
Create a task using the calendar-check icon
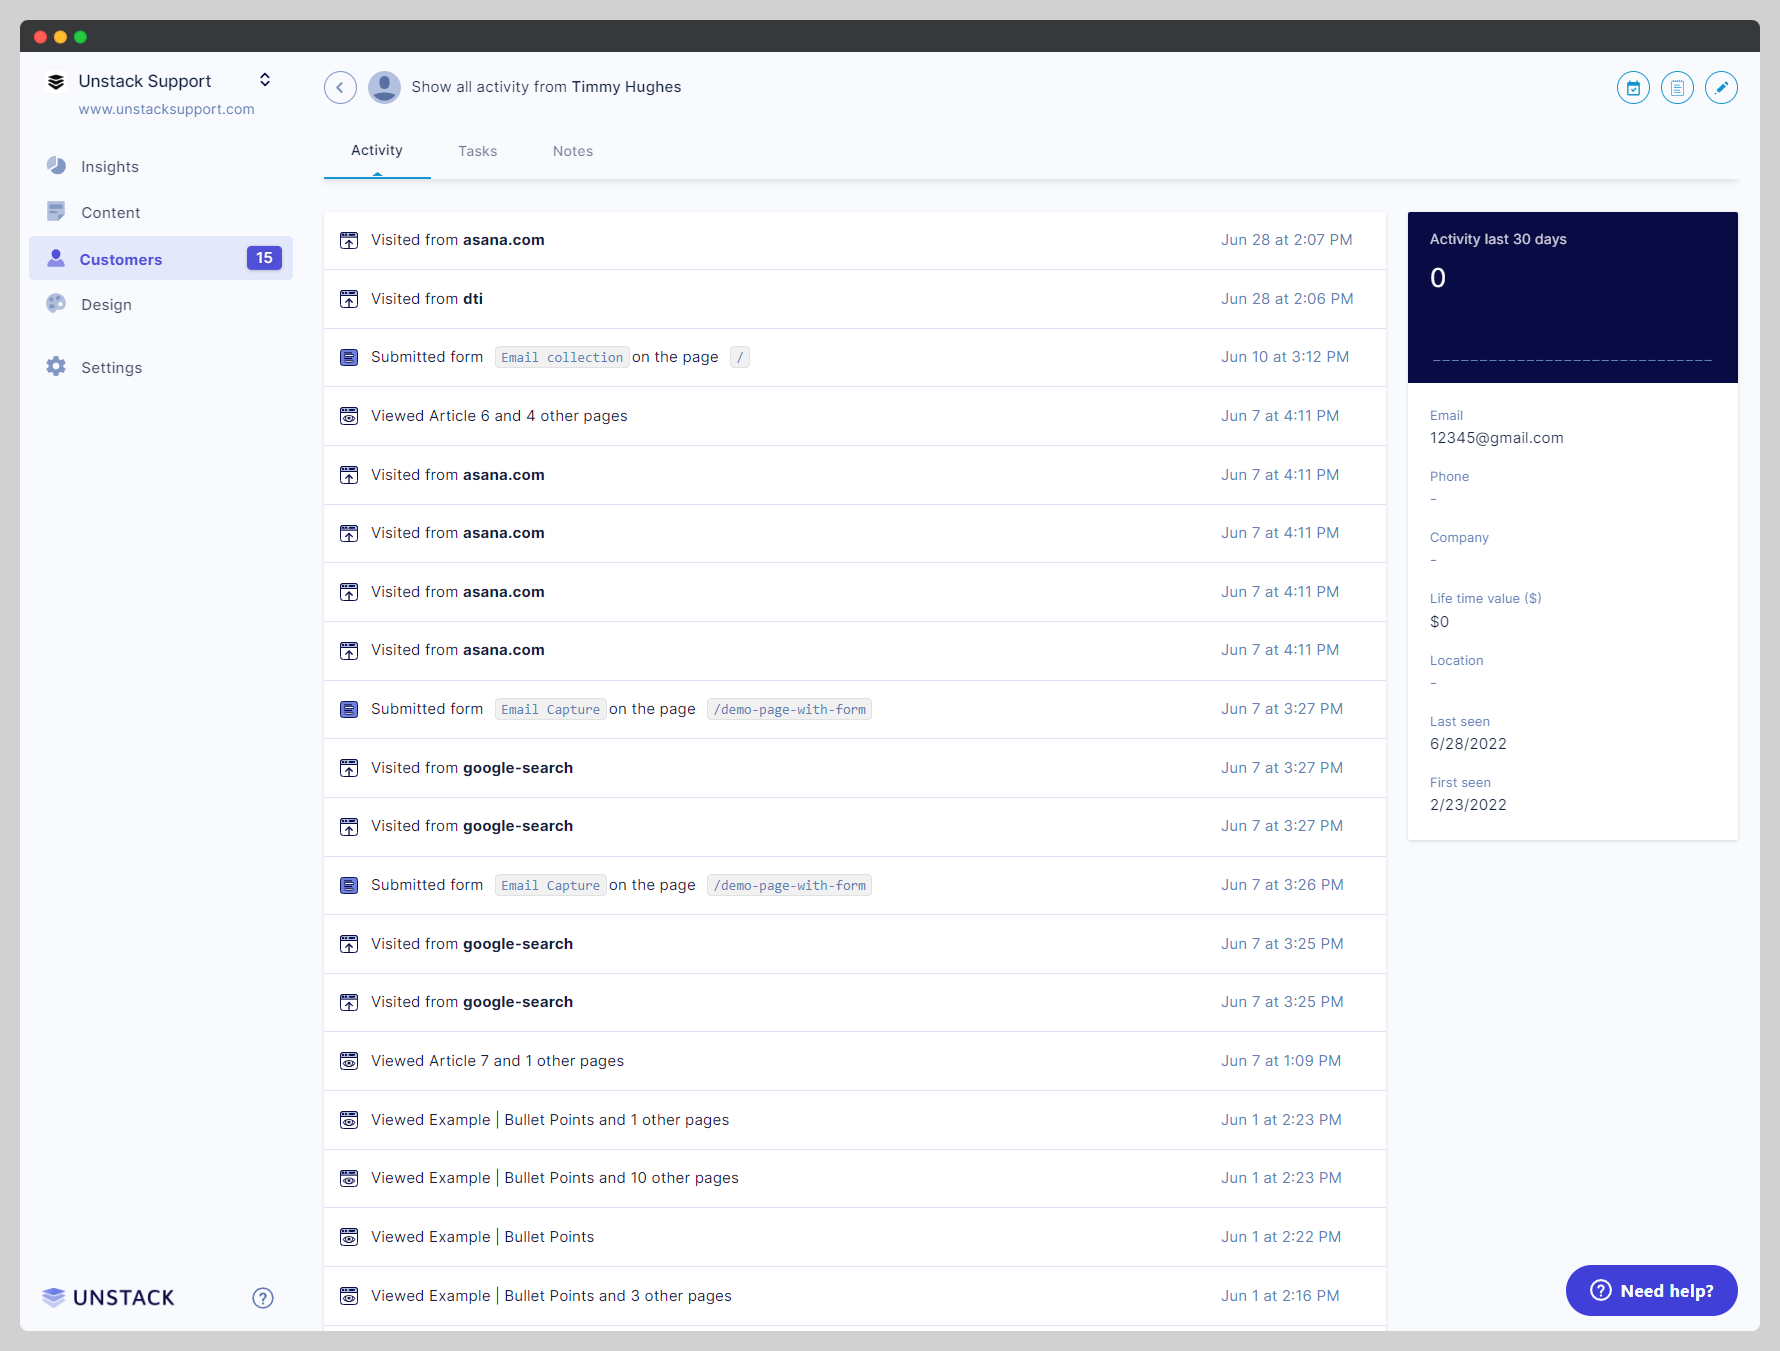click(1633, 88)
